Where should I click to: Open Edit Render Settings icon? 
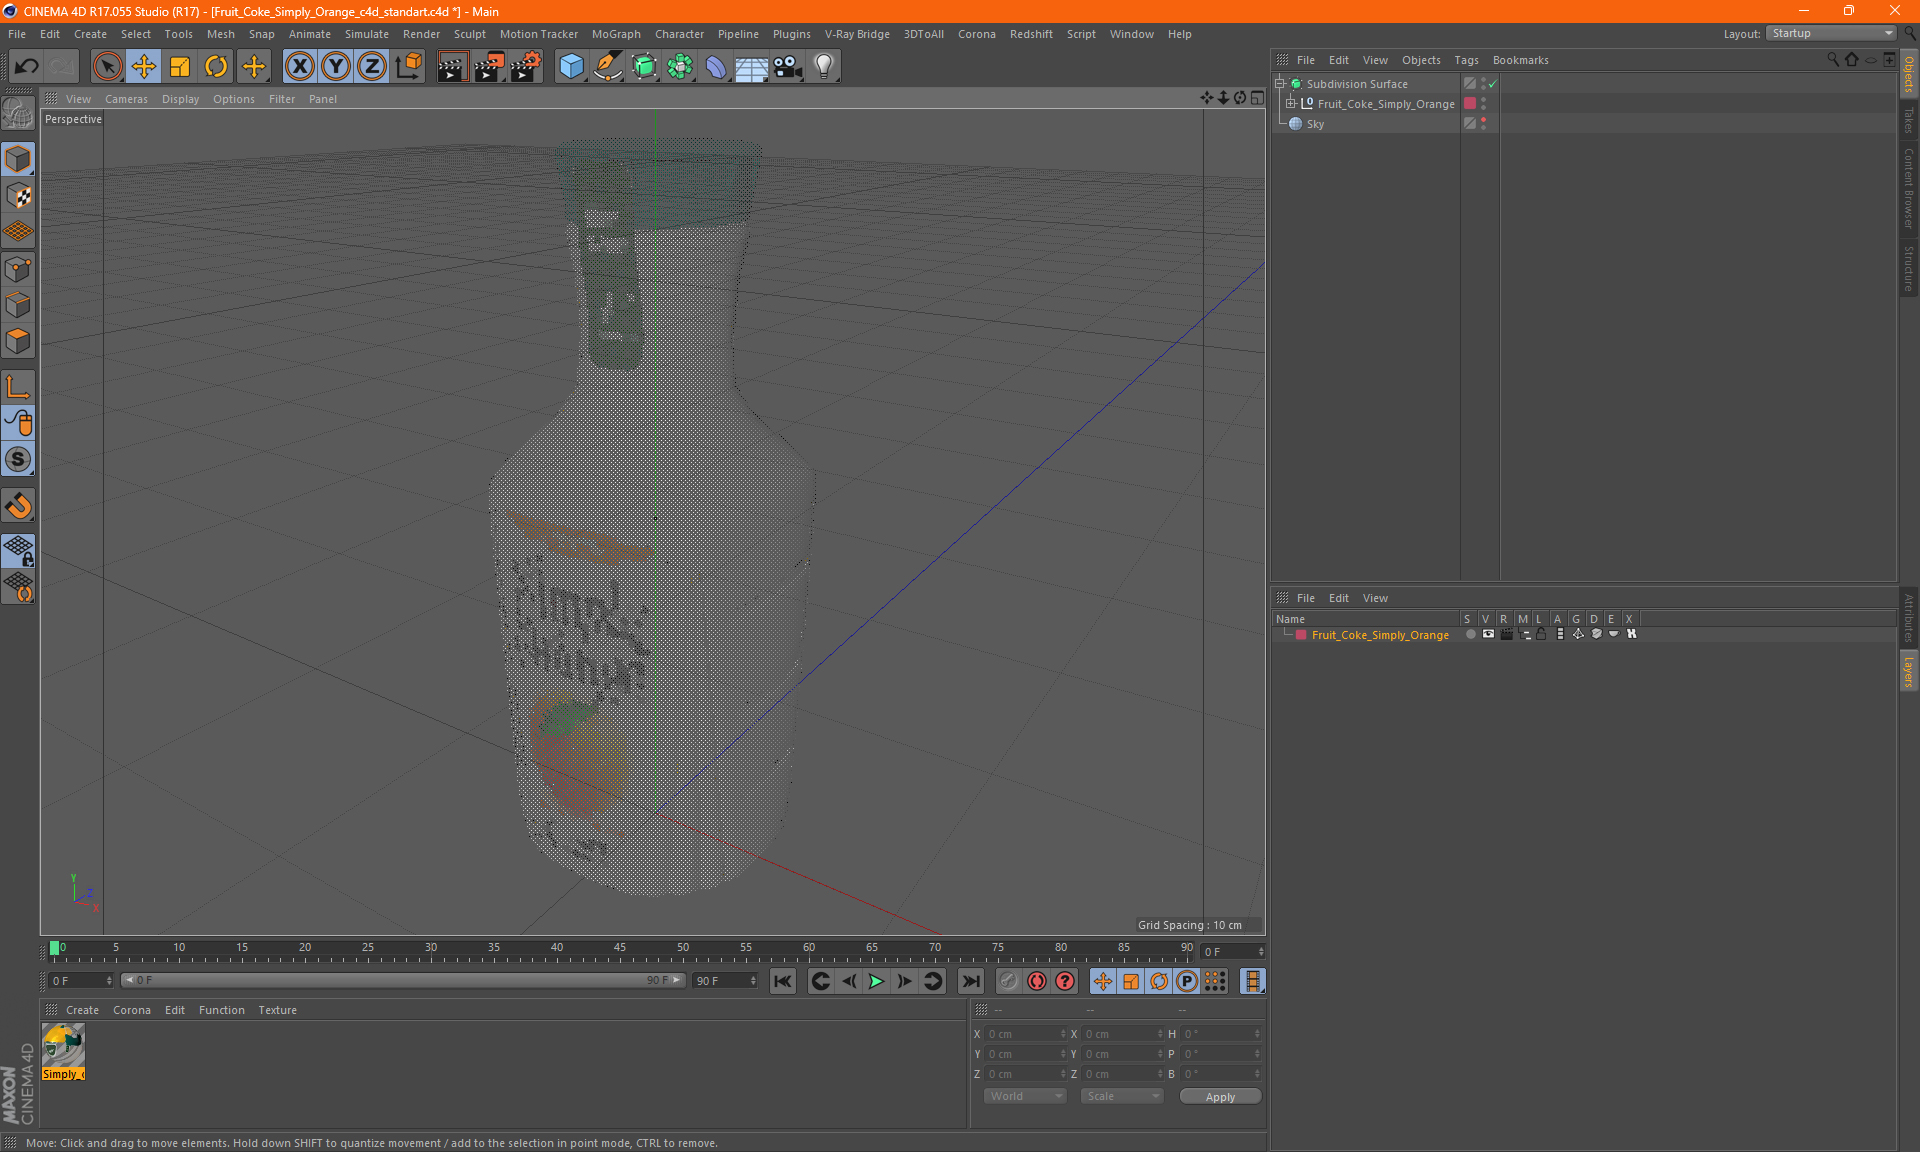(x=526, y=67)
